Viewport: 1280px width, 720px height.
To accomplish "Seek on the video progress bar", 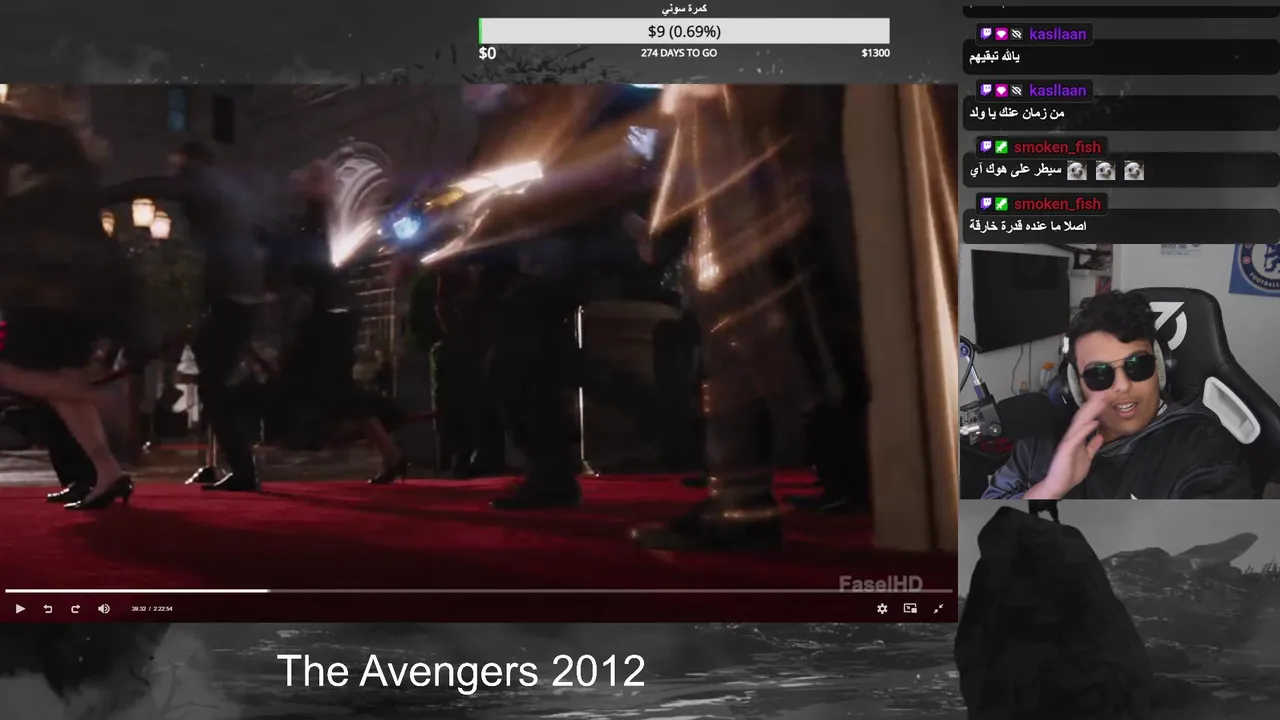I will pyautogui.click(x=478, y=591).
